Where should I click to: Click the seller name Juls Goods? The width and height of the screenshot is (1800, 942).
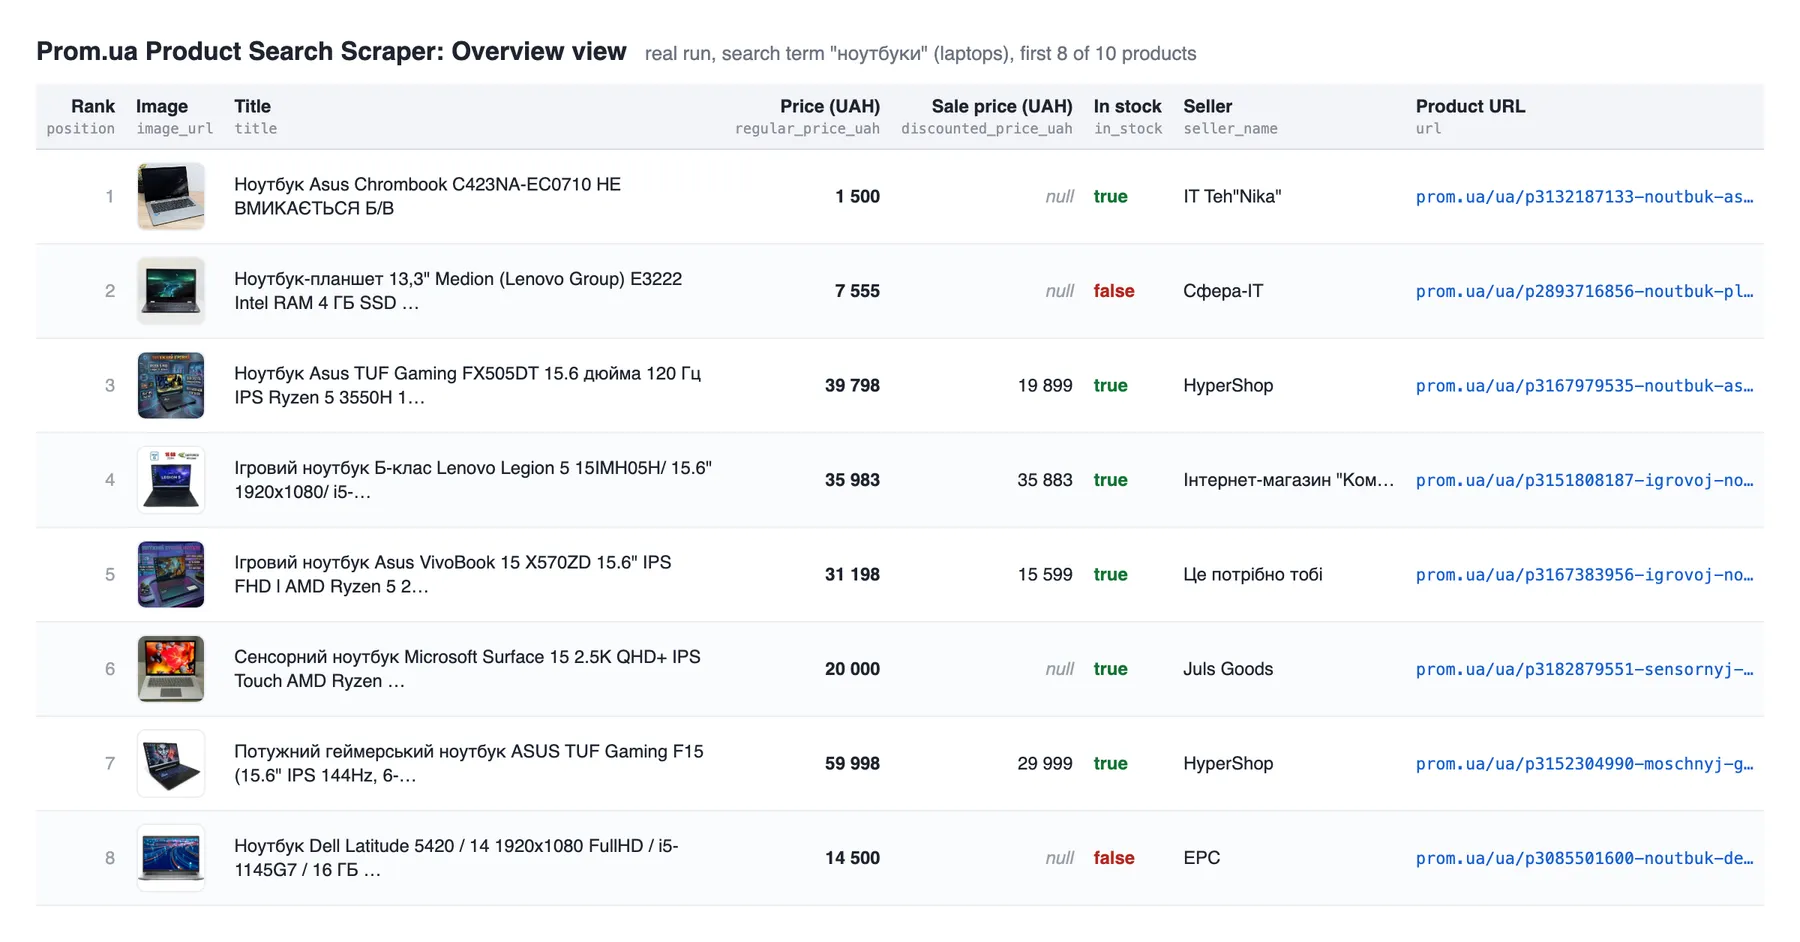tap(1228, 669)
